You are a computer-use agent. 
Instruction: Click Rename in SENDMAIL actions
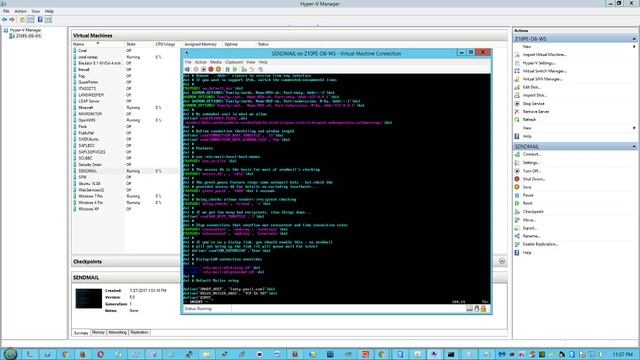pos(531,236)
